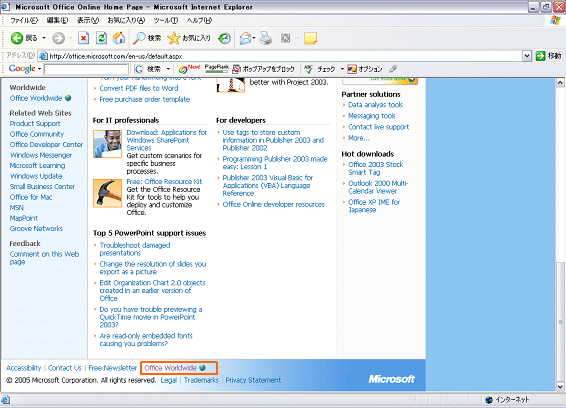
Task: Click the person photo thumbnail for SharePoint download
Action: point(107,144)
